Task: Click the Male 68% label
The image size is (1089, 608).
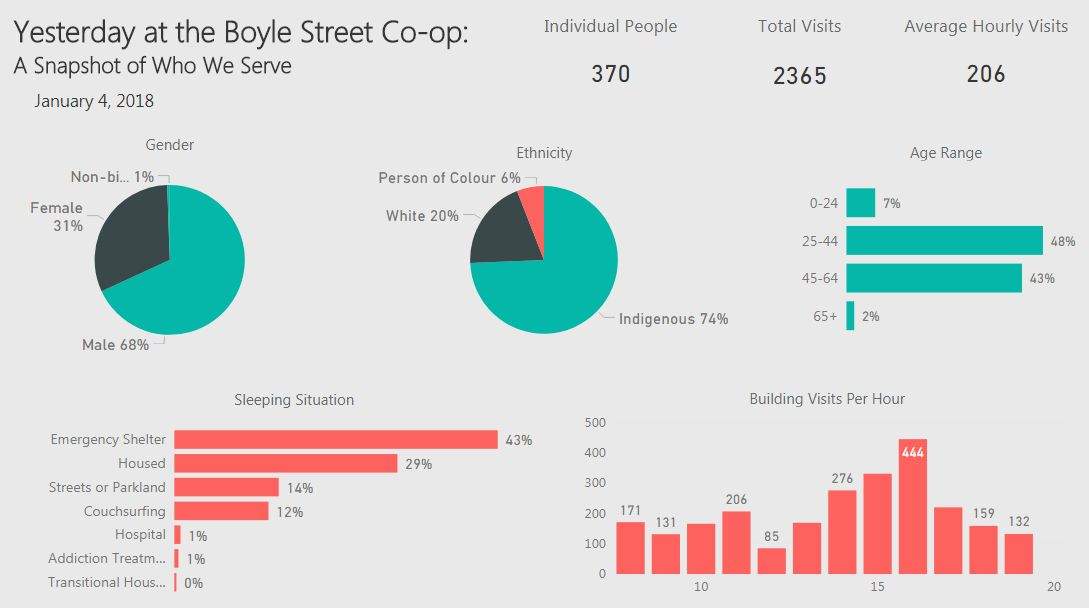Action: click(115, 345)
